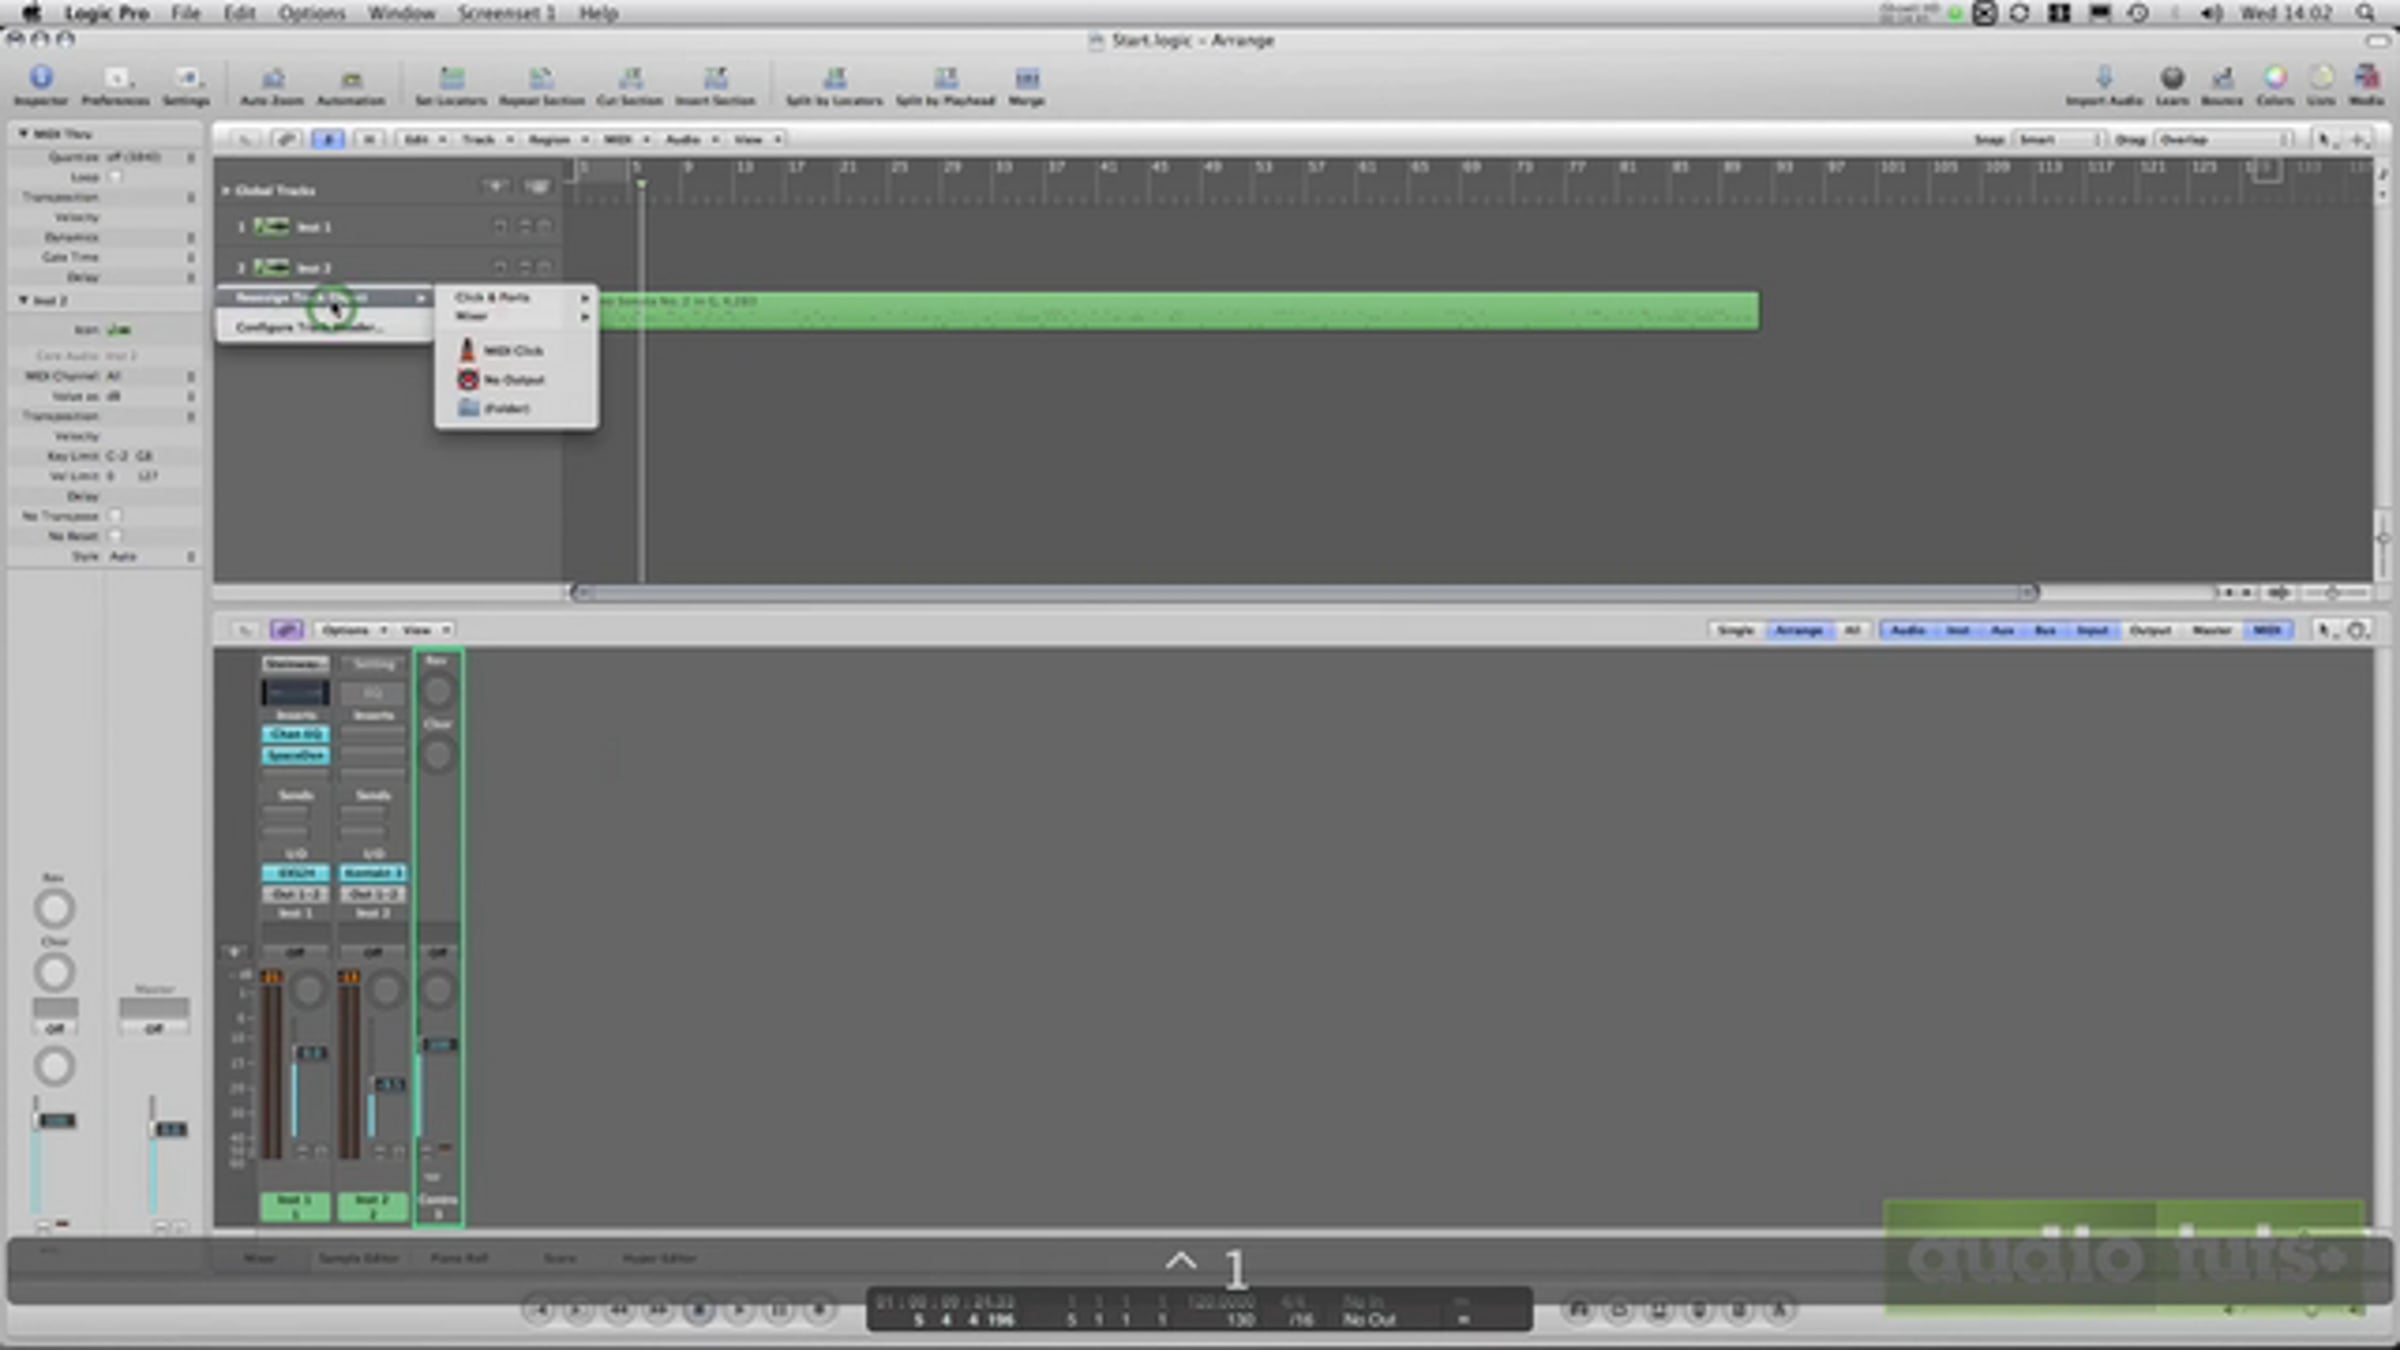Click the SpaceDsn insert on Inst 1
The height and width of the screenshot is (1350, 2400).
click(x=295, y=755)
